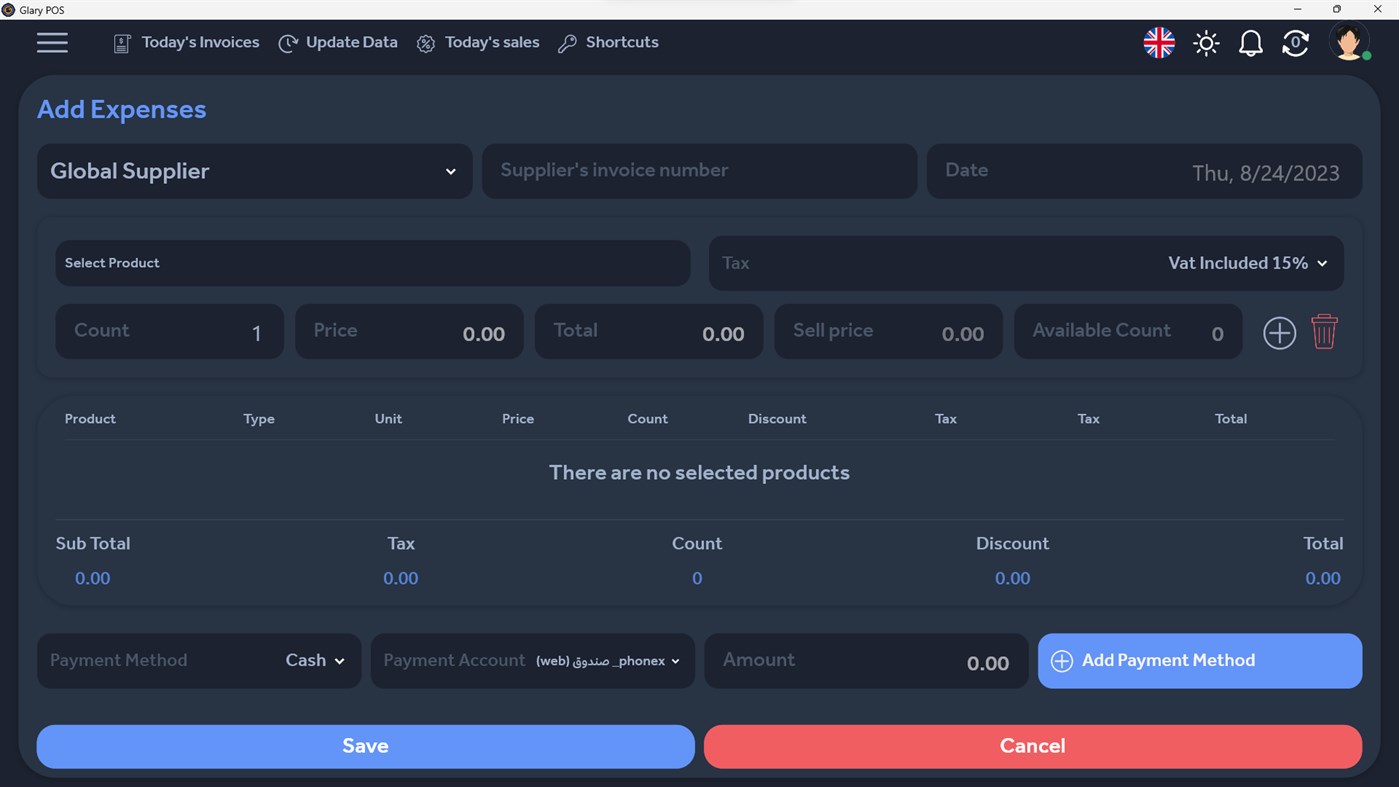Open the hamburger navigation menu

[52, 42]
